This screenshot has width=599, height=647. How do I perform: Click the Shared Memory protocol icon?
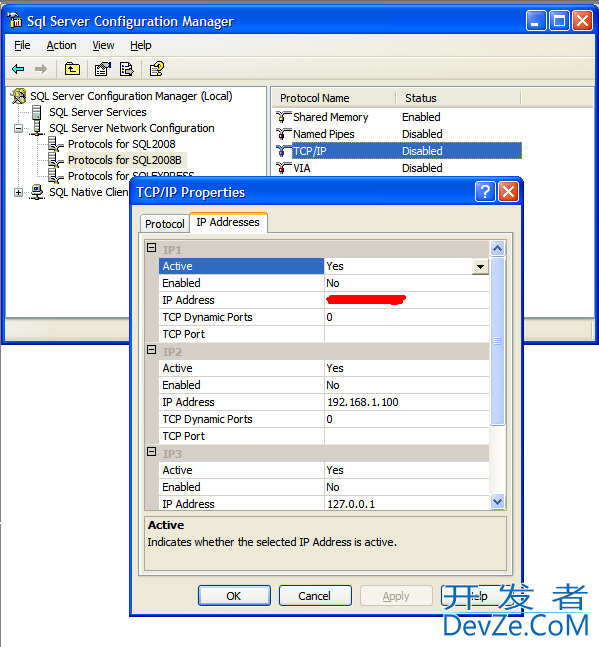click(x=283, y=117)
